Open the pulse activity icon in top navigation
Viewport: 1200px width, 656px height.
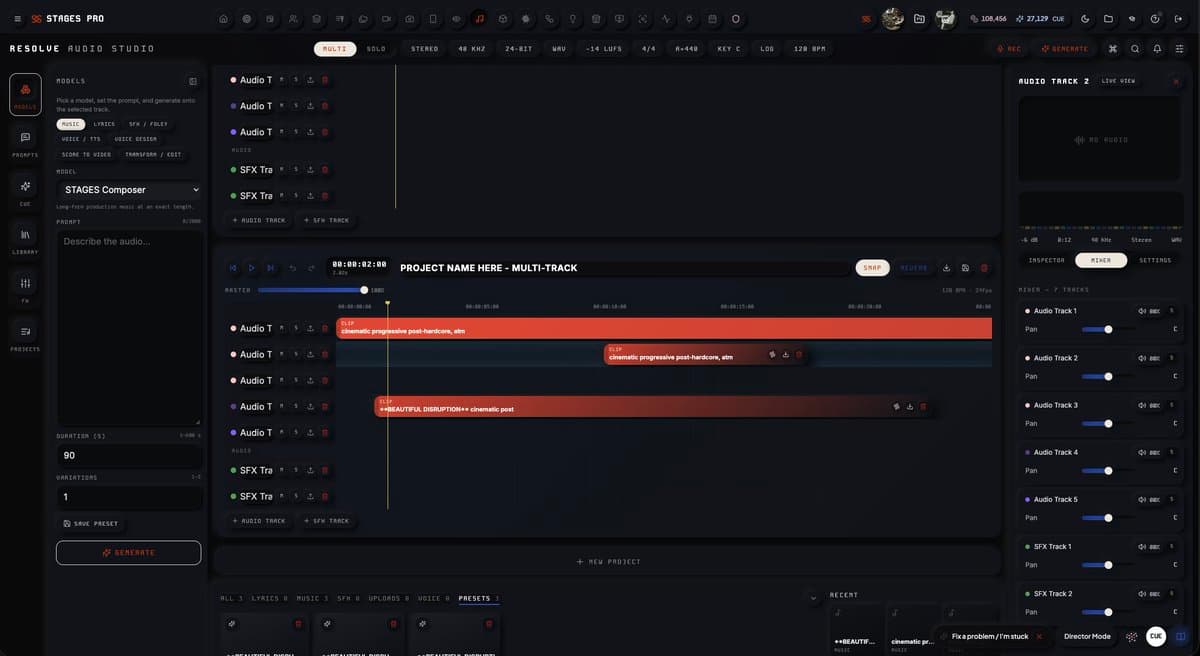point(666,19)
